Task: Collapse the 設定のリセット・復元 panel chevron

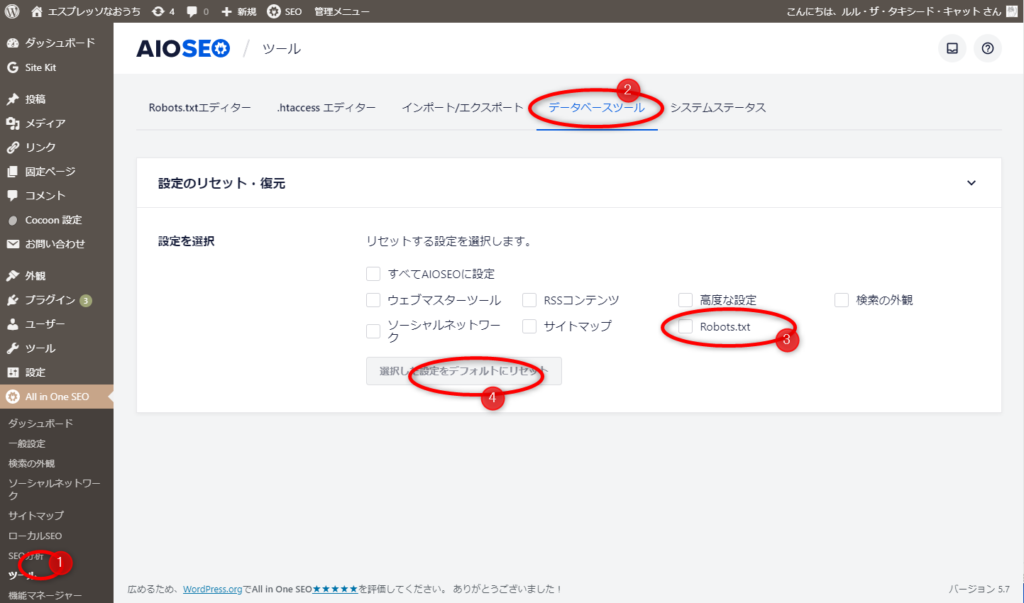Action: click(971, 183)
